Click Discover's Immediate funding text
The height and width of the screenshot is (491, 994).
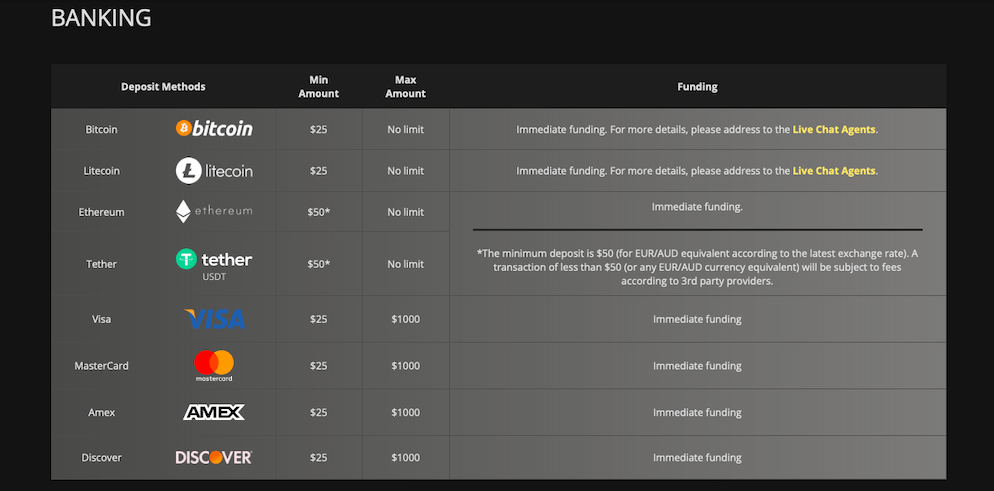[x=697, y=457]
